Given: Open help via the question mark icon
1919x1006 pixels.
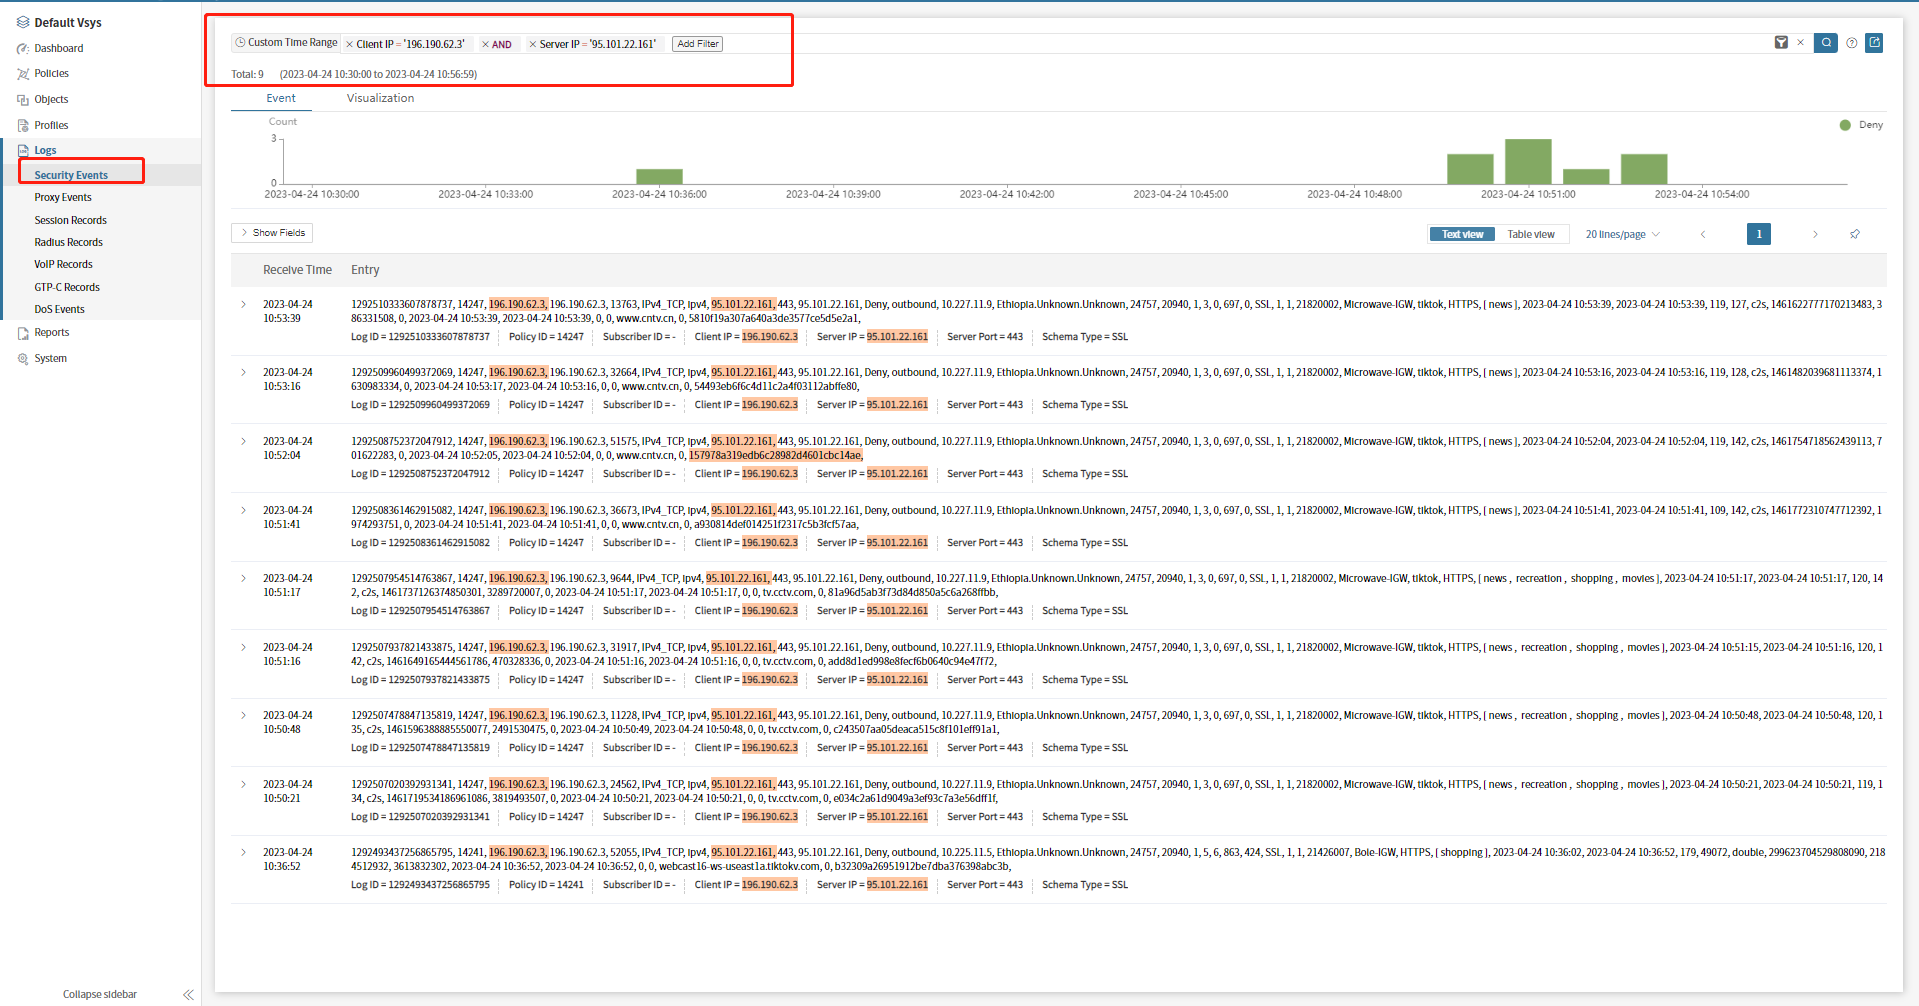Looking at the screenshot, I should [1852, 43].
